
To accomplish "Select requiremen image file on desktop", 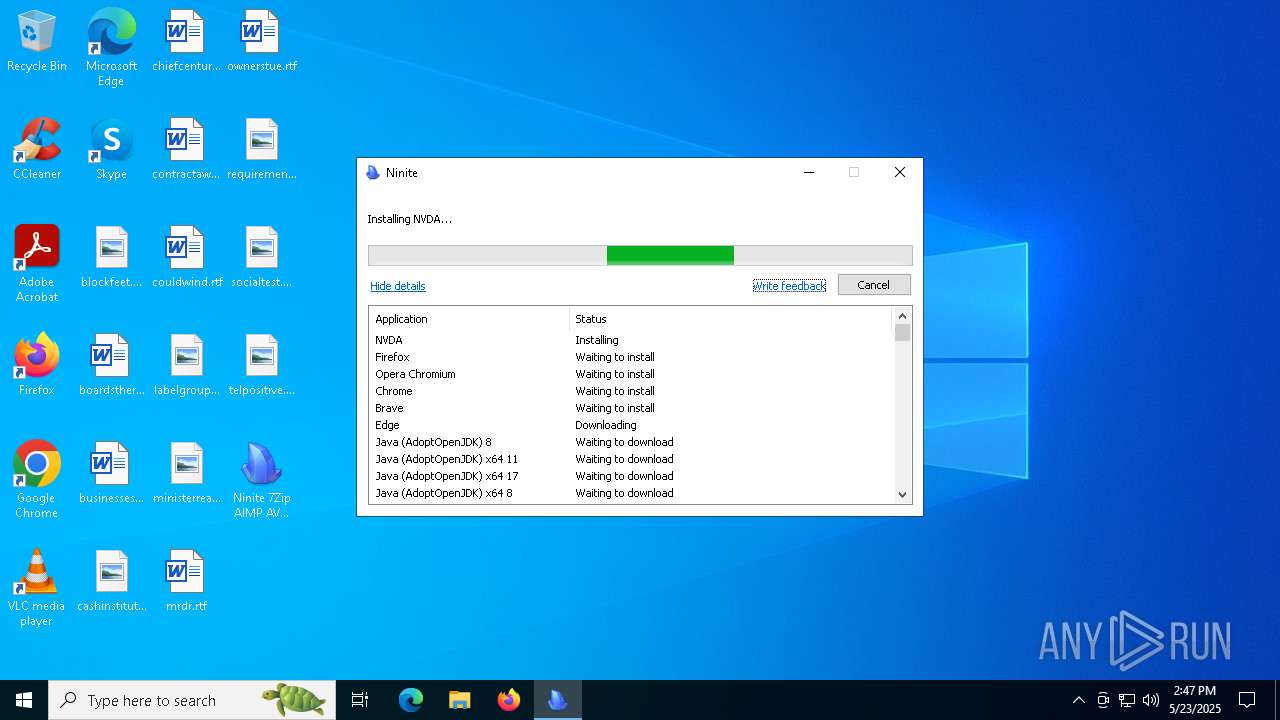I will pos(261,150).
